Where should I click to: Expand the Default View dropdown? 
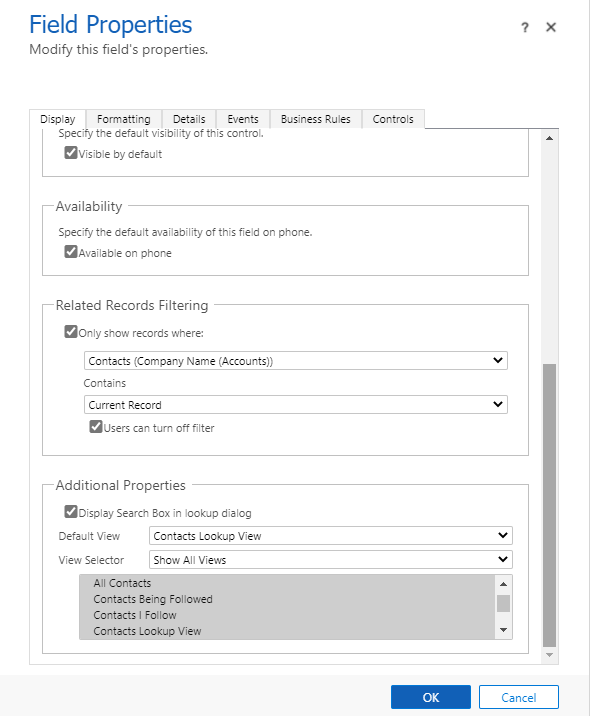(331, 536)
